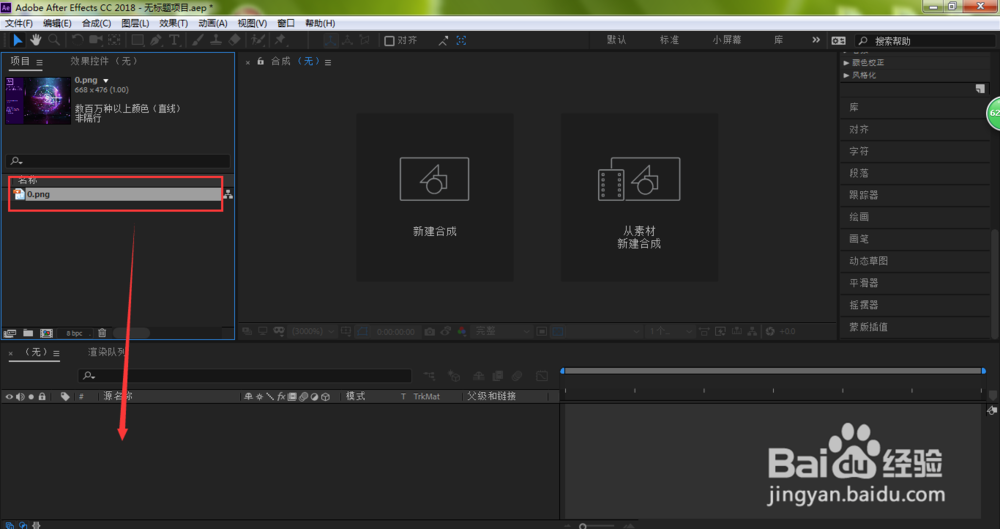Open the 合成 viewer panel menu icon
Viewport: 1000px width, 529px height.
328,63
